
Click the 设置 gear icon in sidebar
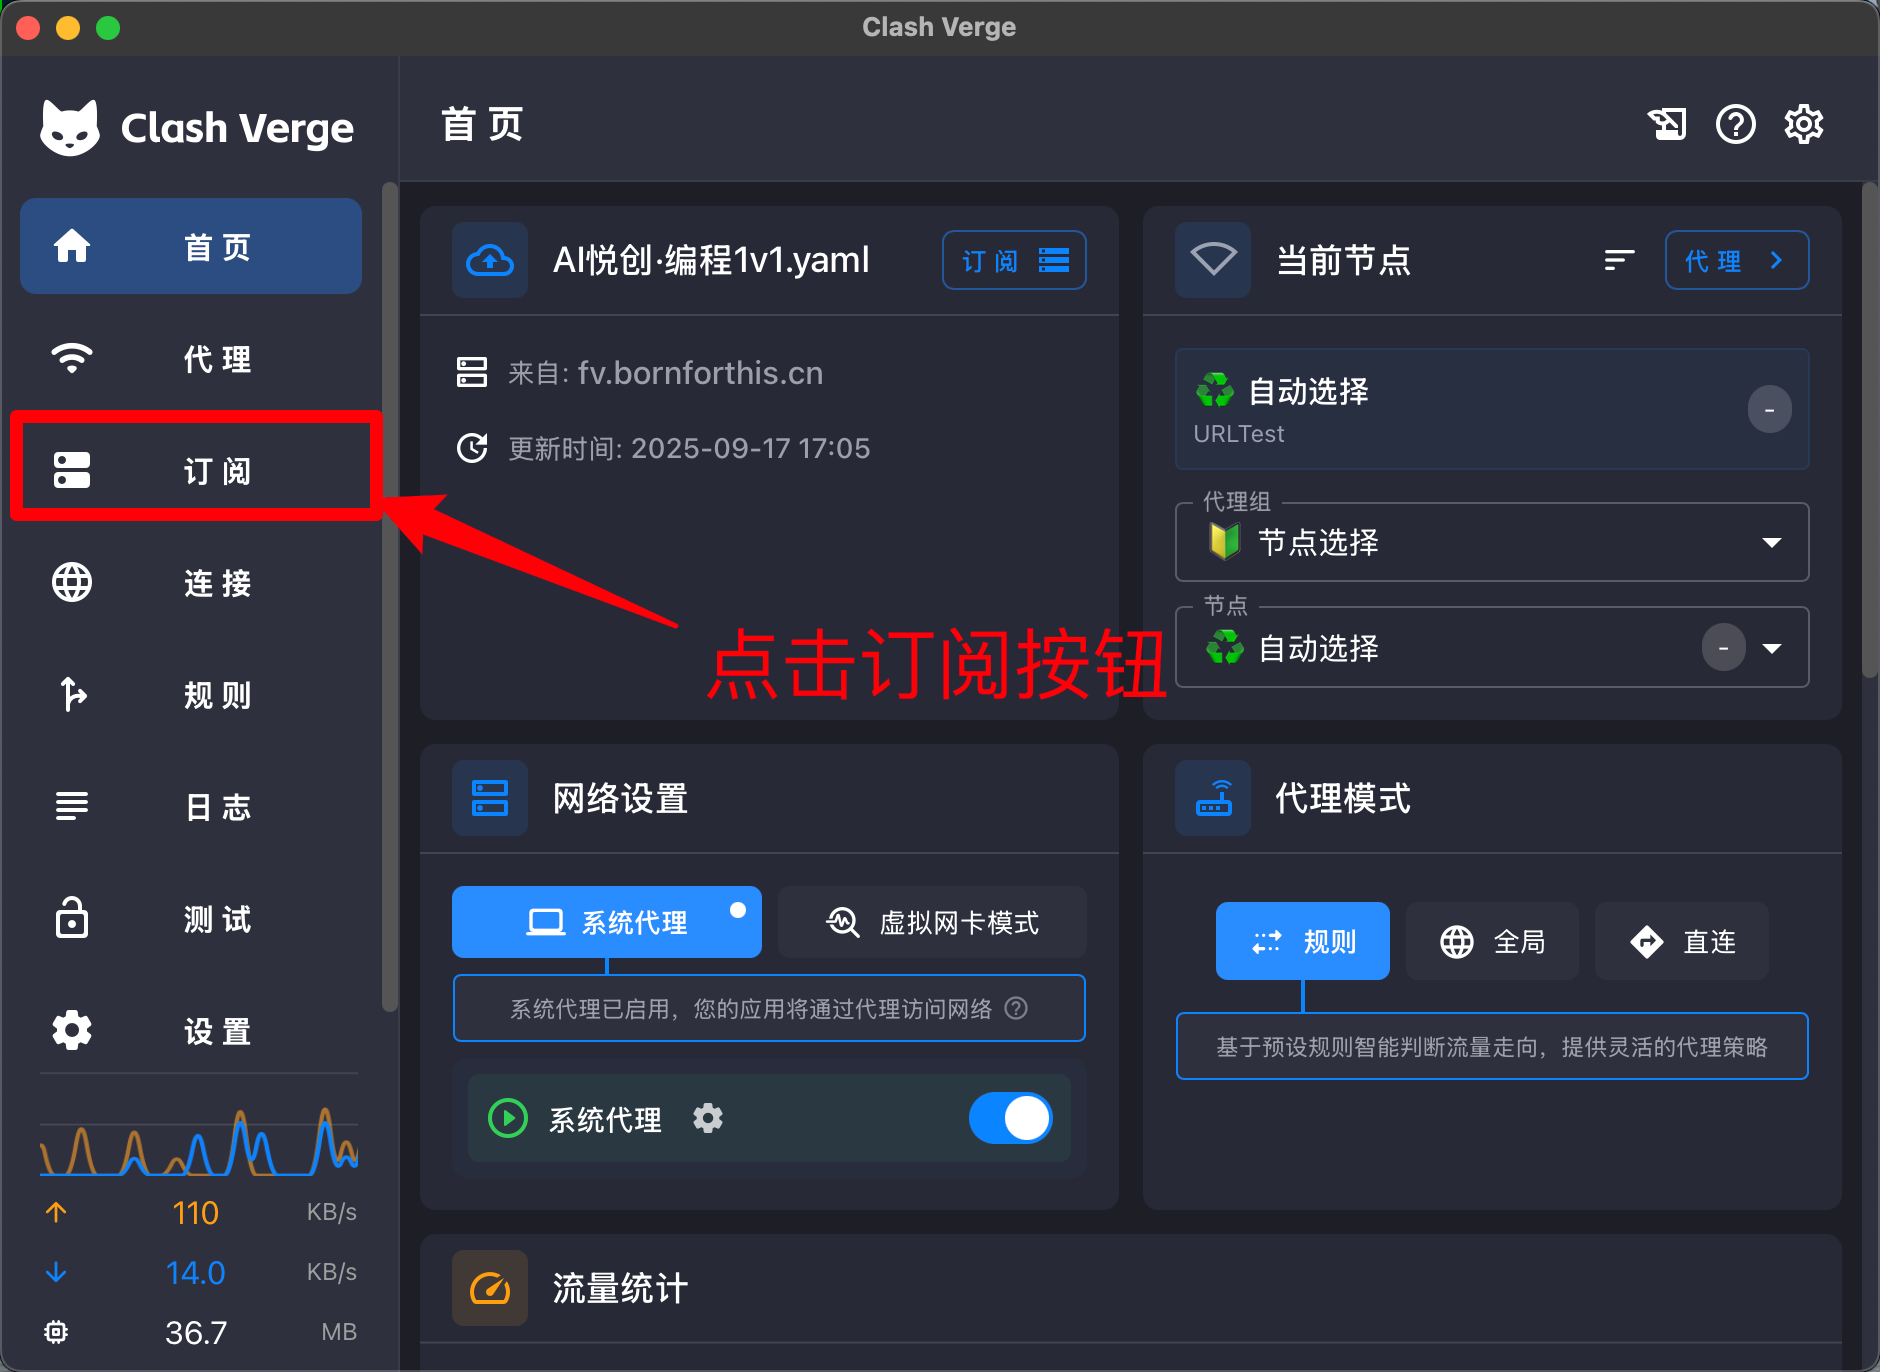(x=72, y=1030)
